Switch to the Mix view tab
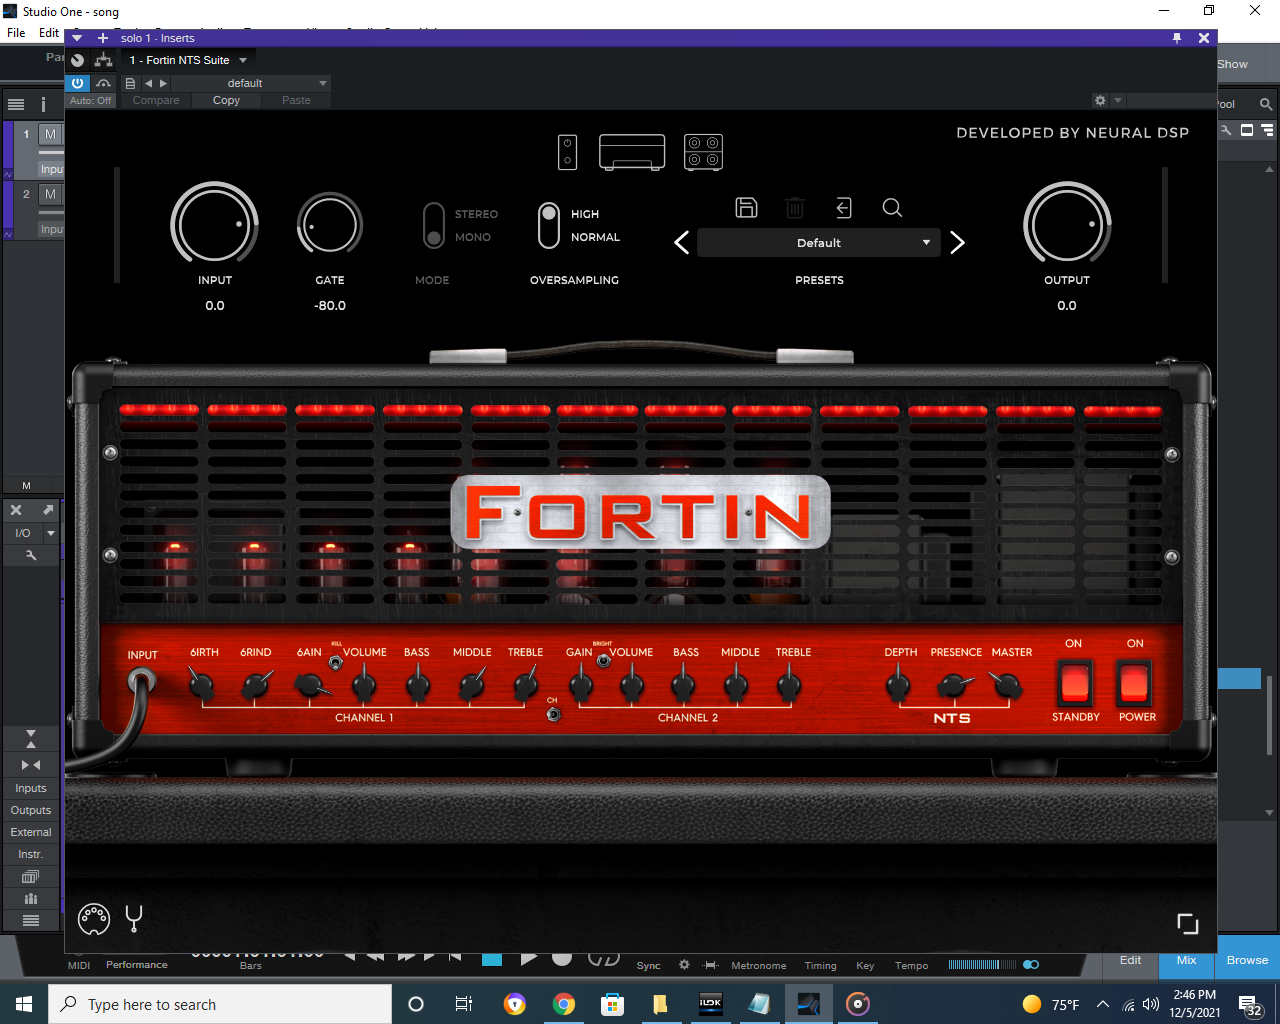 click(x=1187, y=960)
